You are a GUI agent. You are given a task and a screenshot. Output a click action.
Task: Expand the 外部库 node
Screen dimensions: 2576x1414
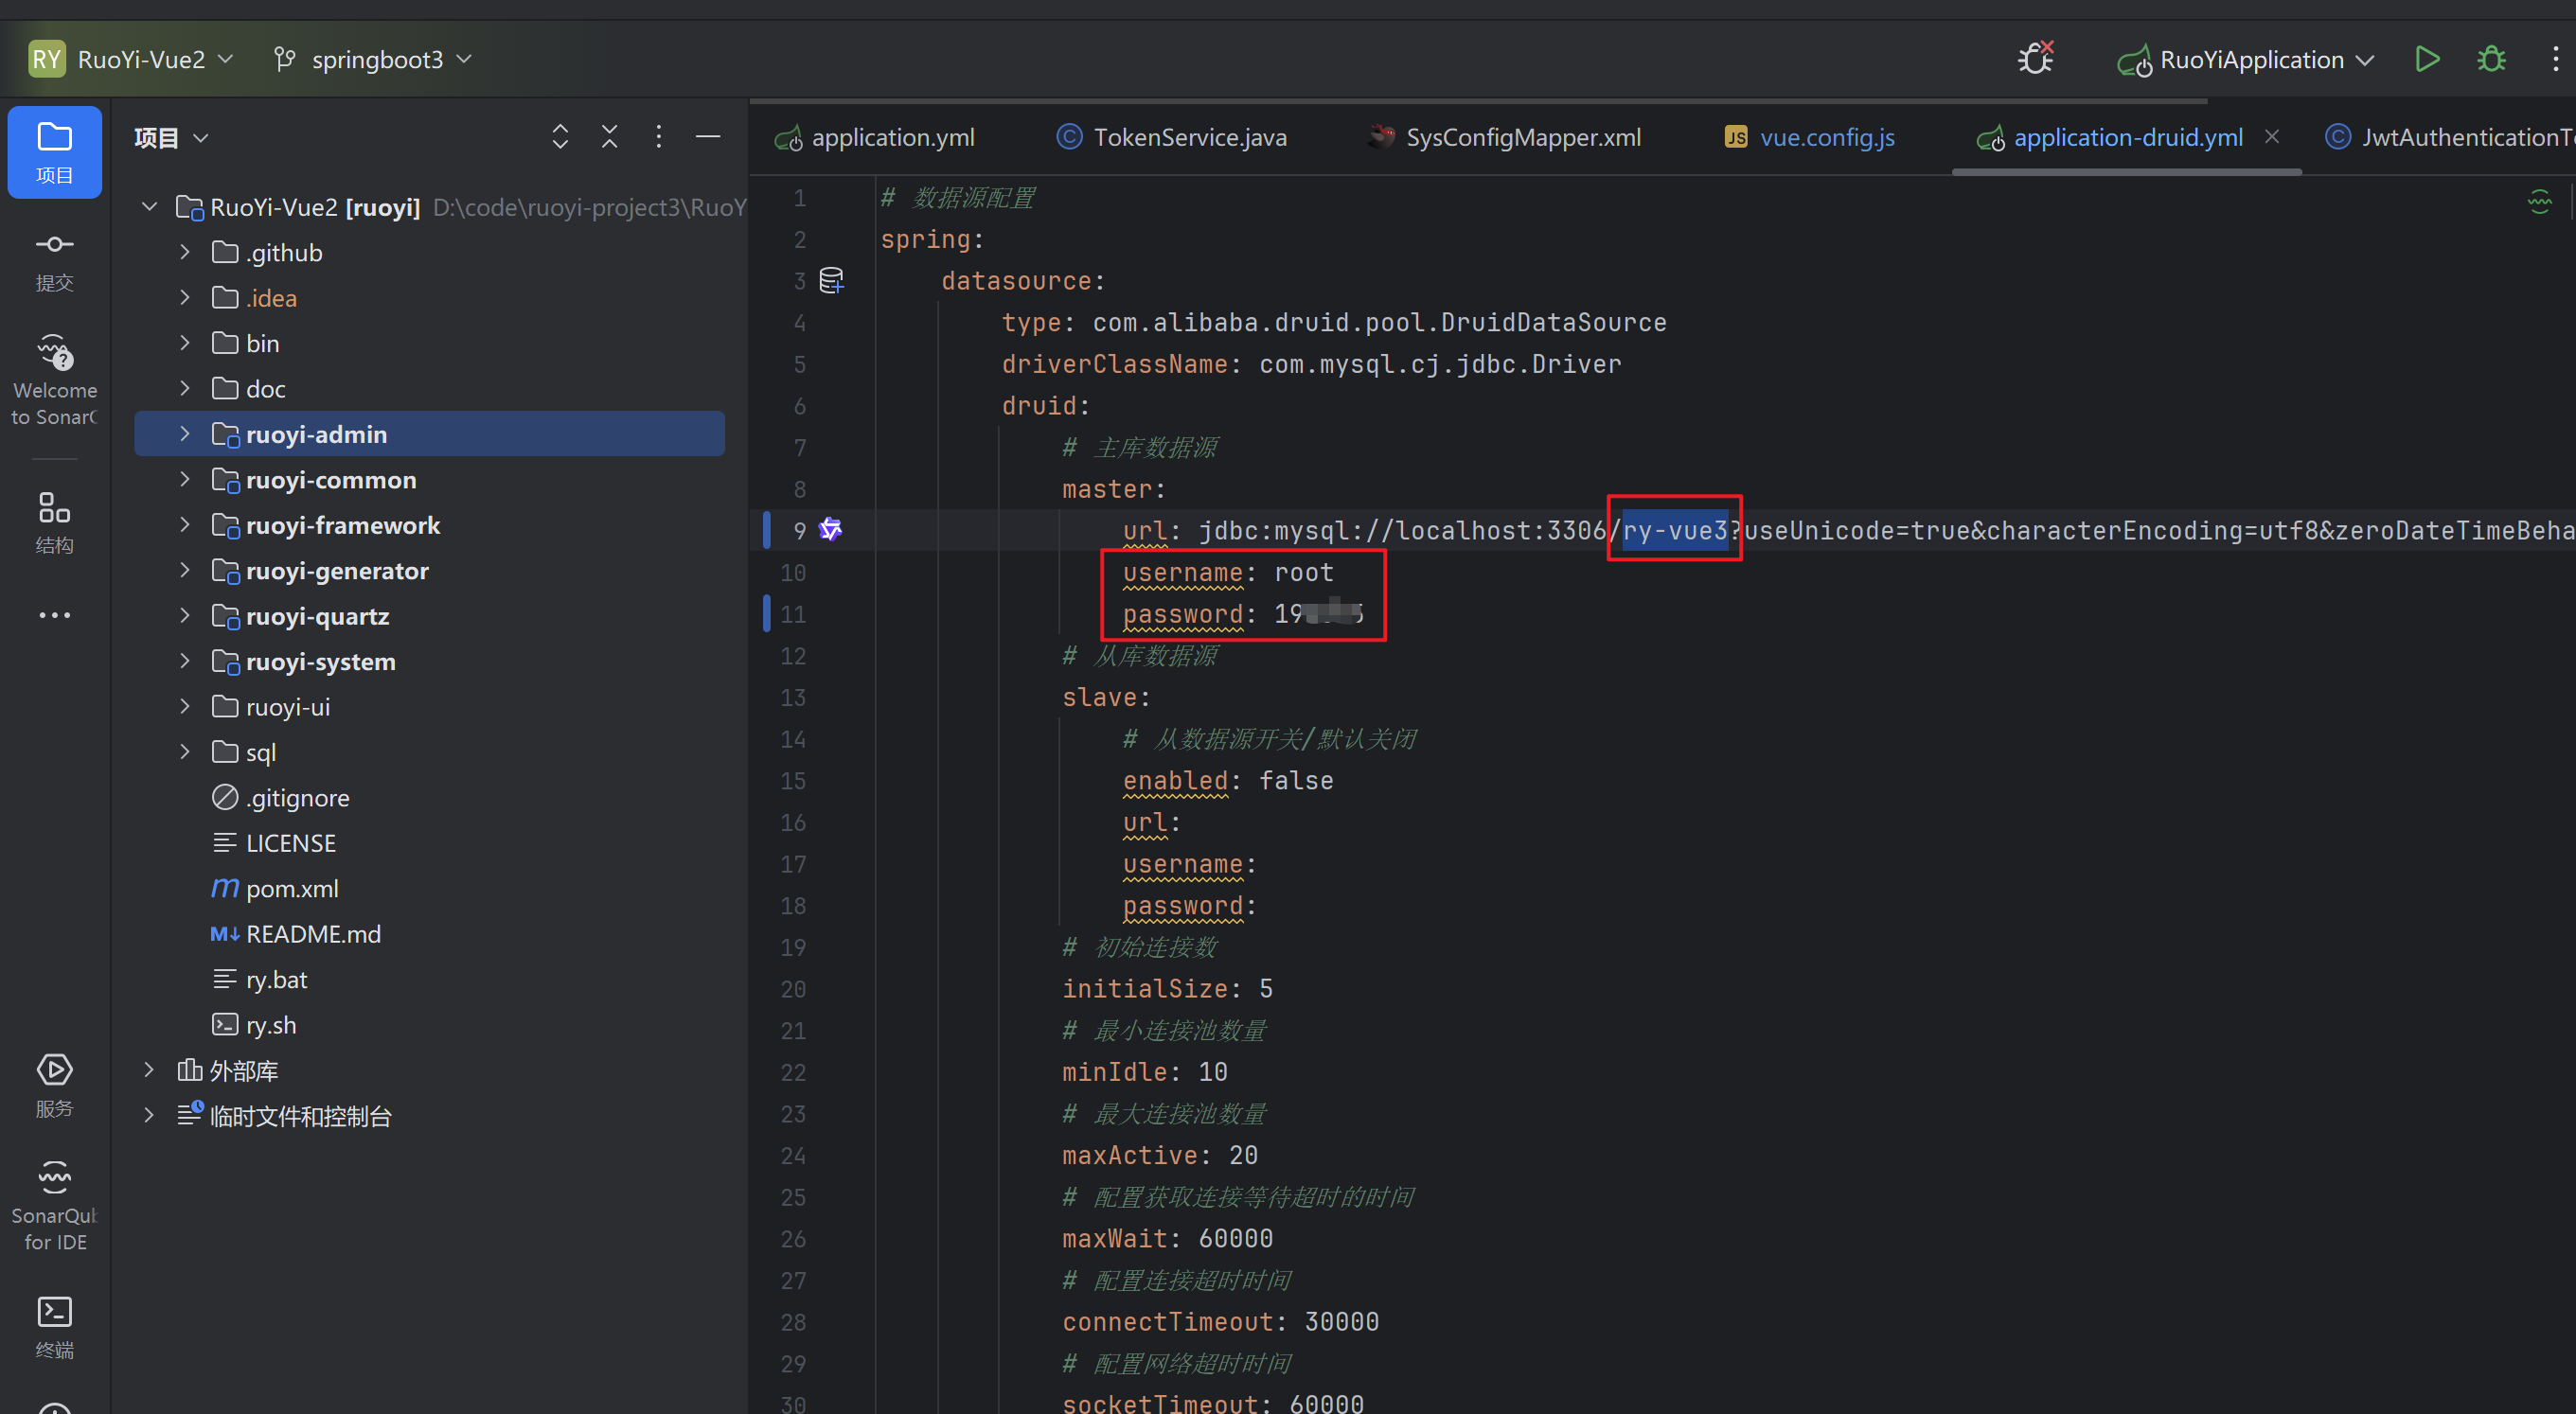coord(149,1070)
